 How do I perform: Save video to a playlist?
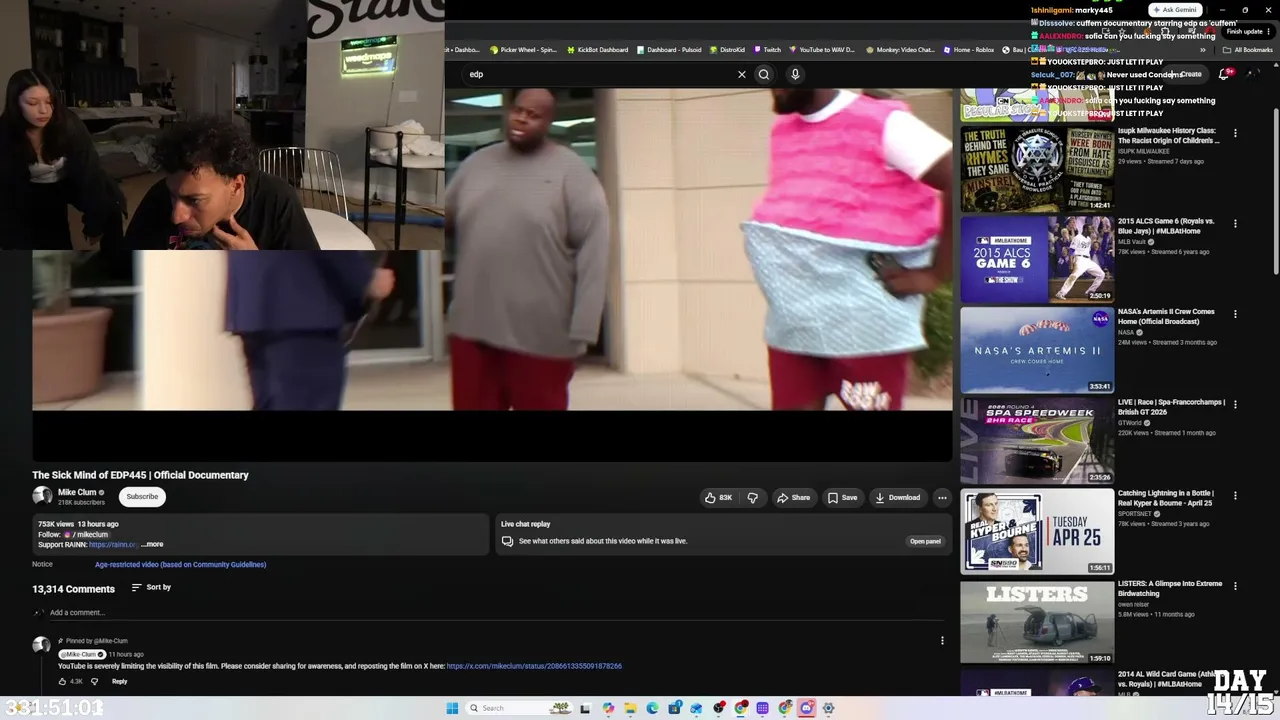(842, 497)
